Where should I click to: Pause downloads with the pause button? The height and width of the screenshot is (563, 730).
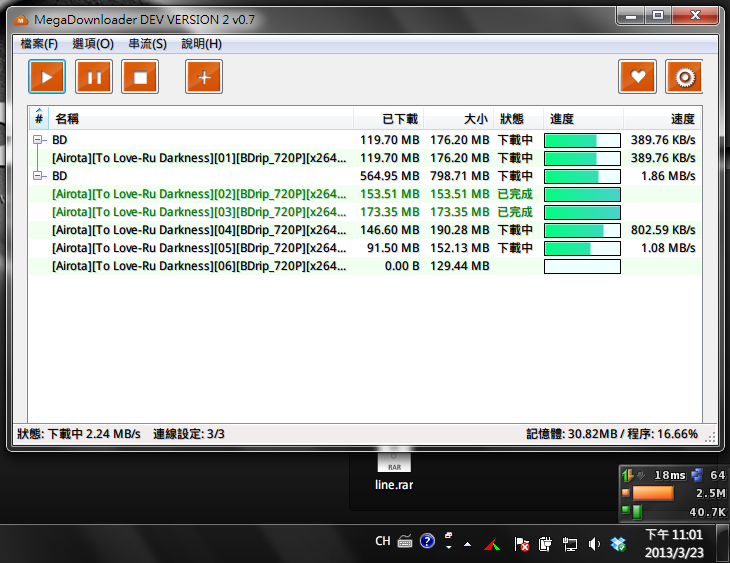click(x=94, y=77)
